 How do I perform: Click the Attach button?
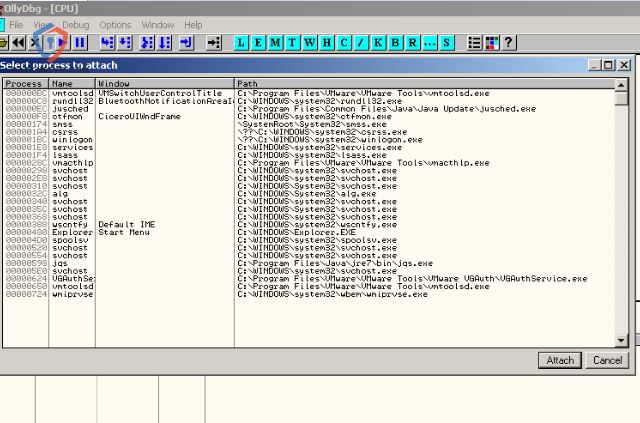point(560,360)
